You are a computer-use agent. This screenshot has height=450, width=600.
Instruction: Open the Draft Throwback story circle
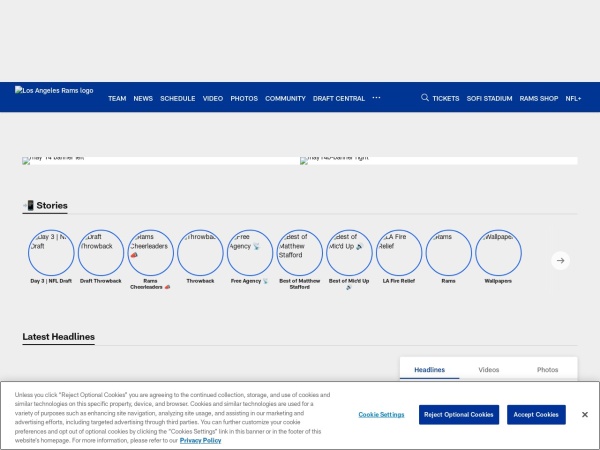point(101,253)
